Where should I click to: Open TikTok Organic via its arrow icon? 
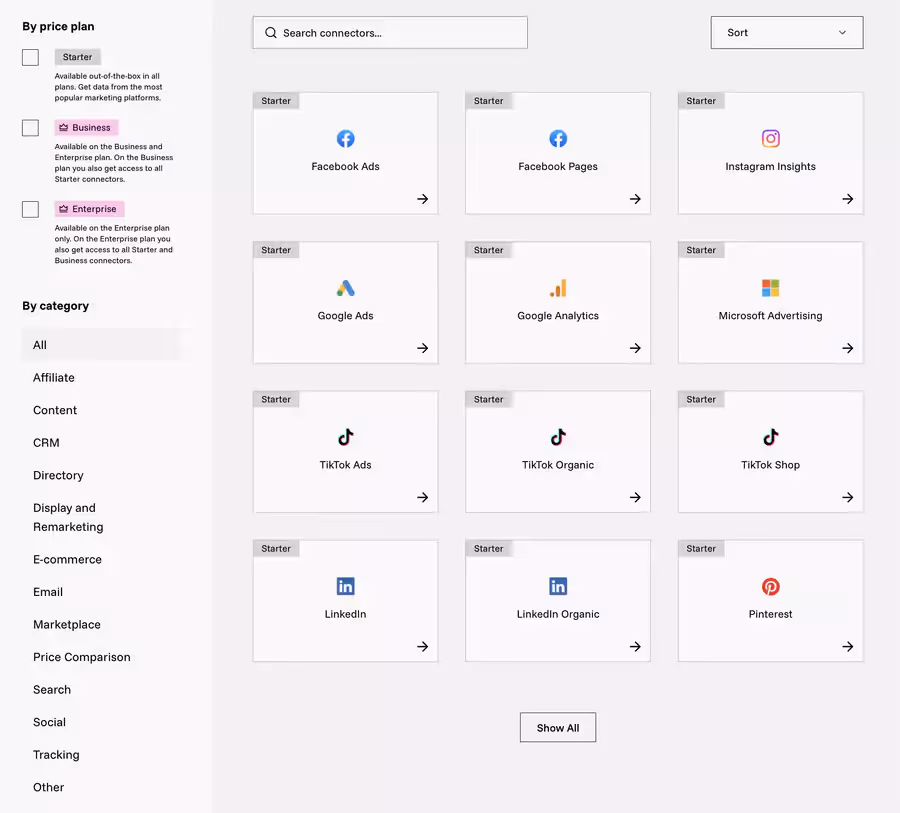click(x=635, y=497)
